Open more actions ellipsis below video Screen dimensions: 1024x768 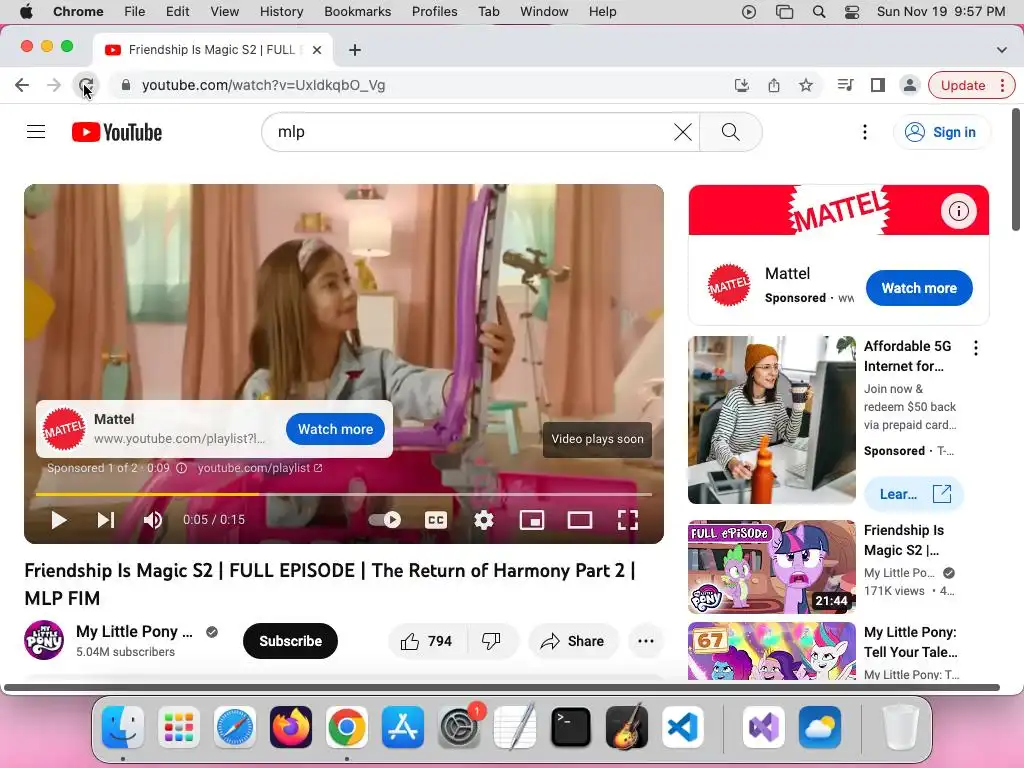click(646, 641)
